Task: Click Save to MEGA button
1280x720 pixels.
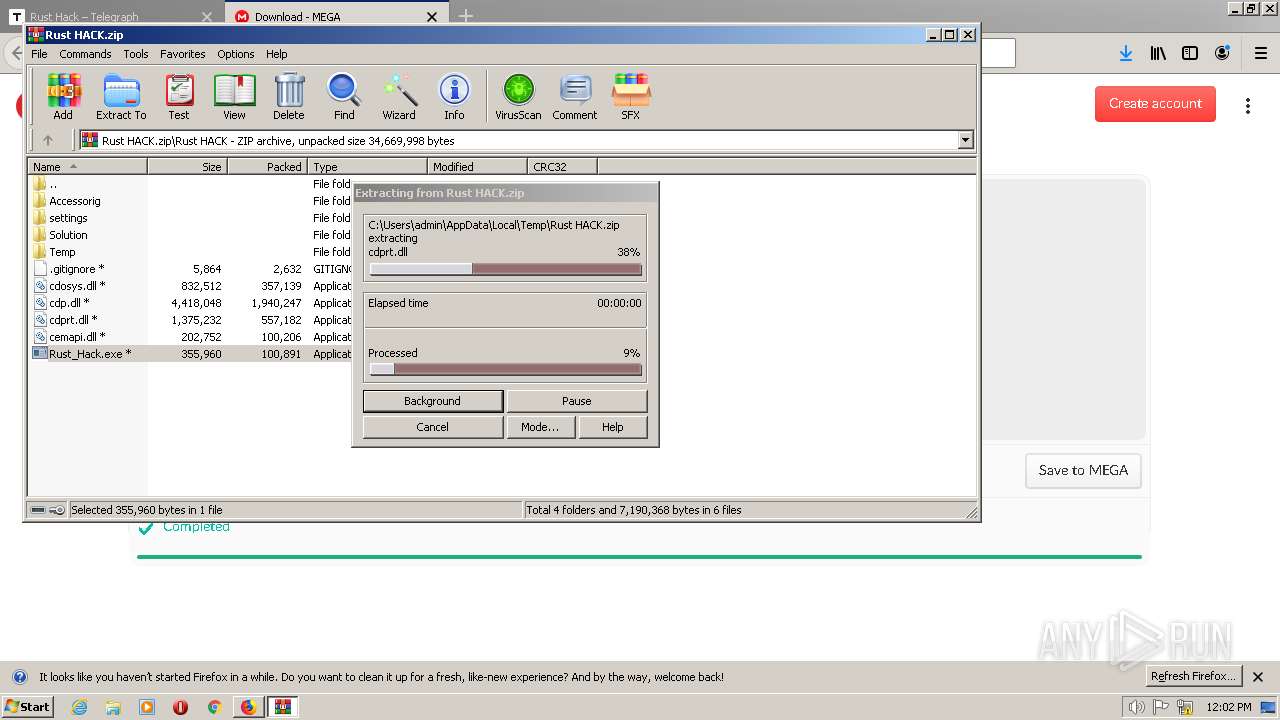Action: (1083, 470)
